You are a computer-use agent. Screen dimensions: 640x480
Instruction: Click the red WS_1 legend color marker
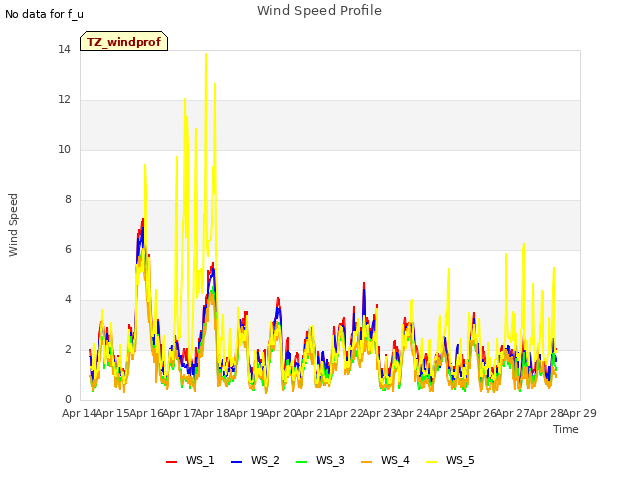(x=171, y=462)
